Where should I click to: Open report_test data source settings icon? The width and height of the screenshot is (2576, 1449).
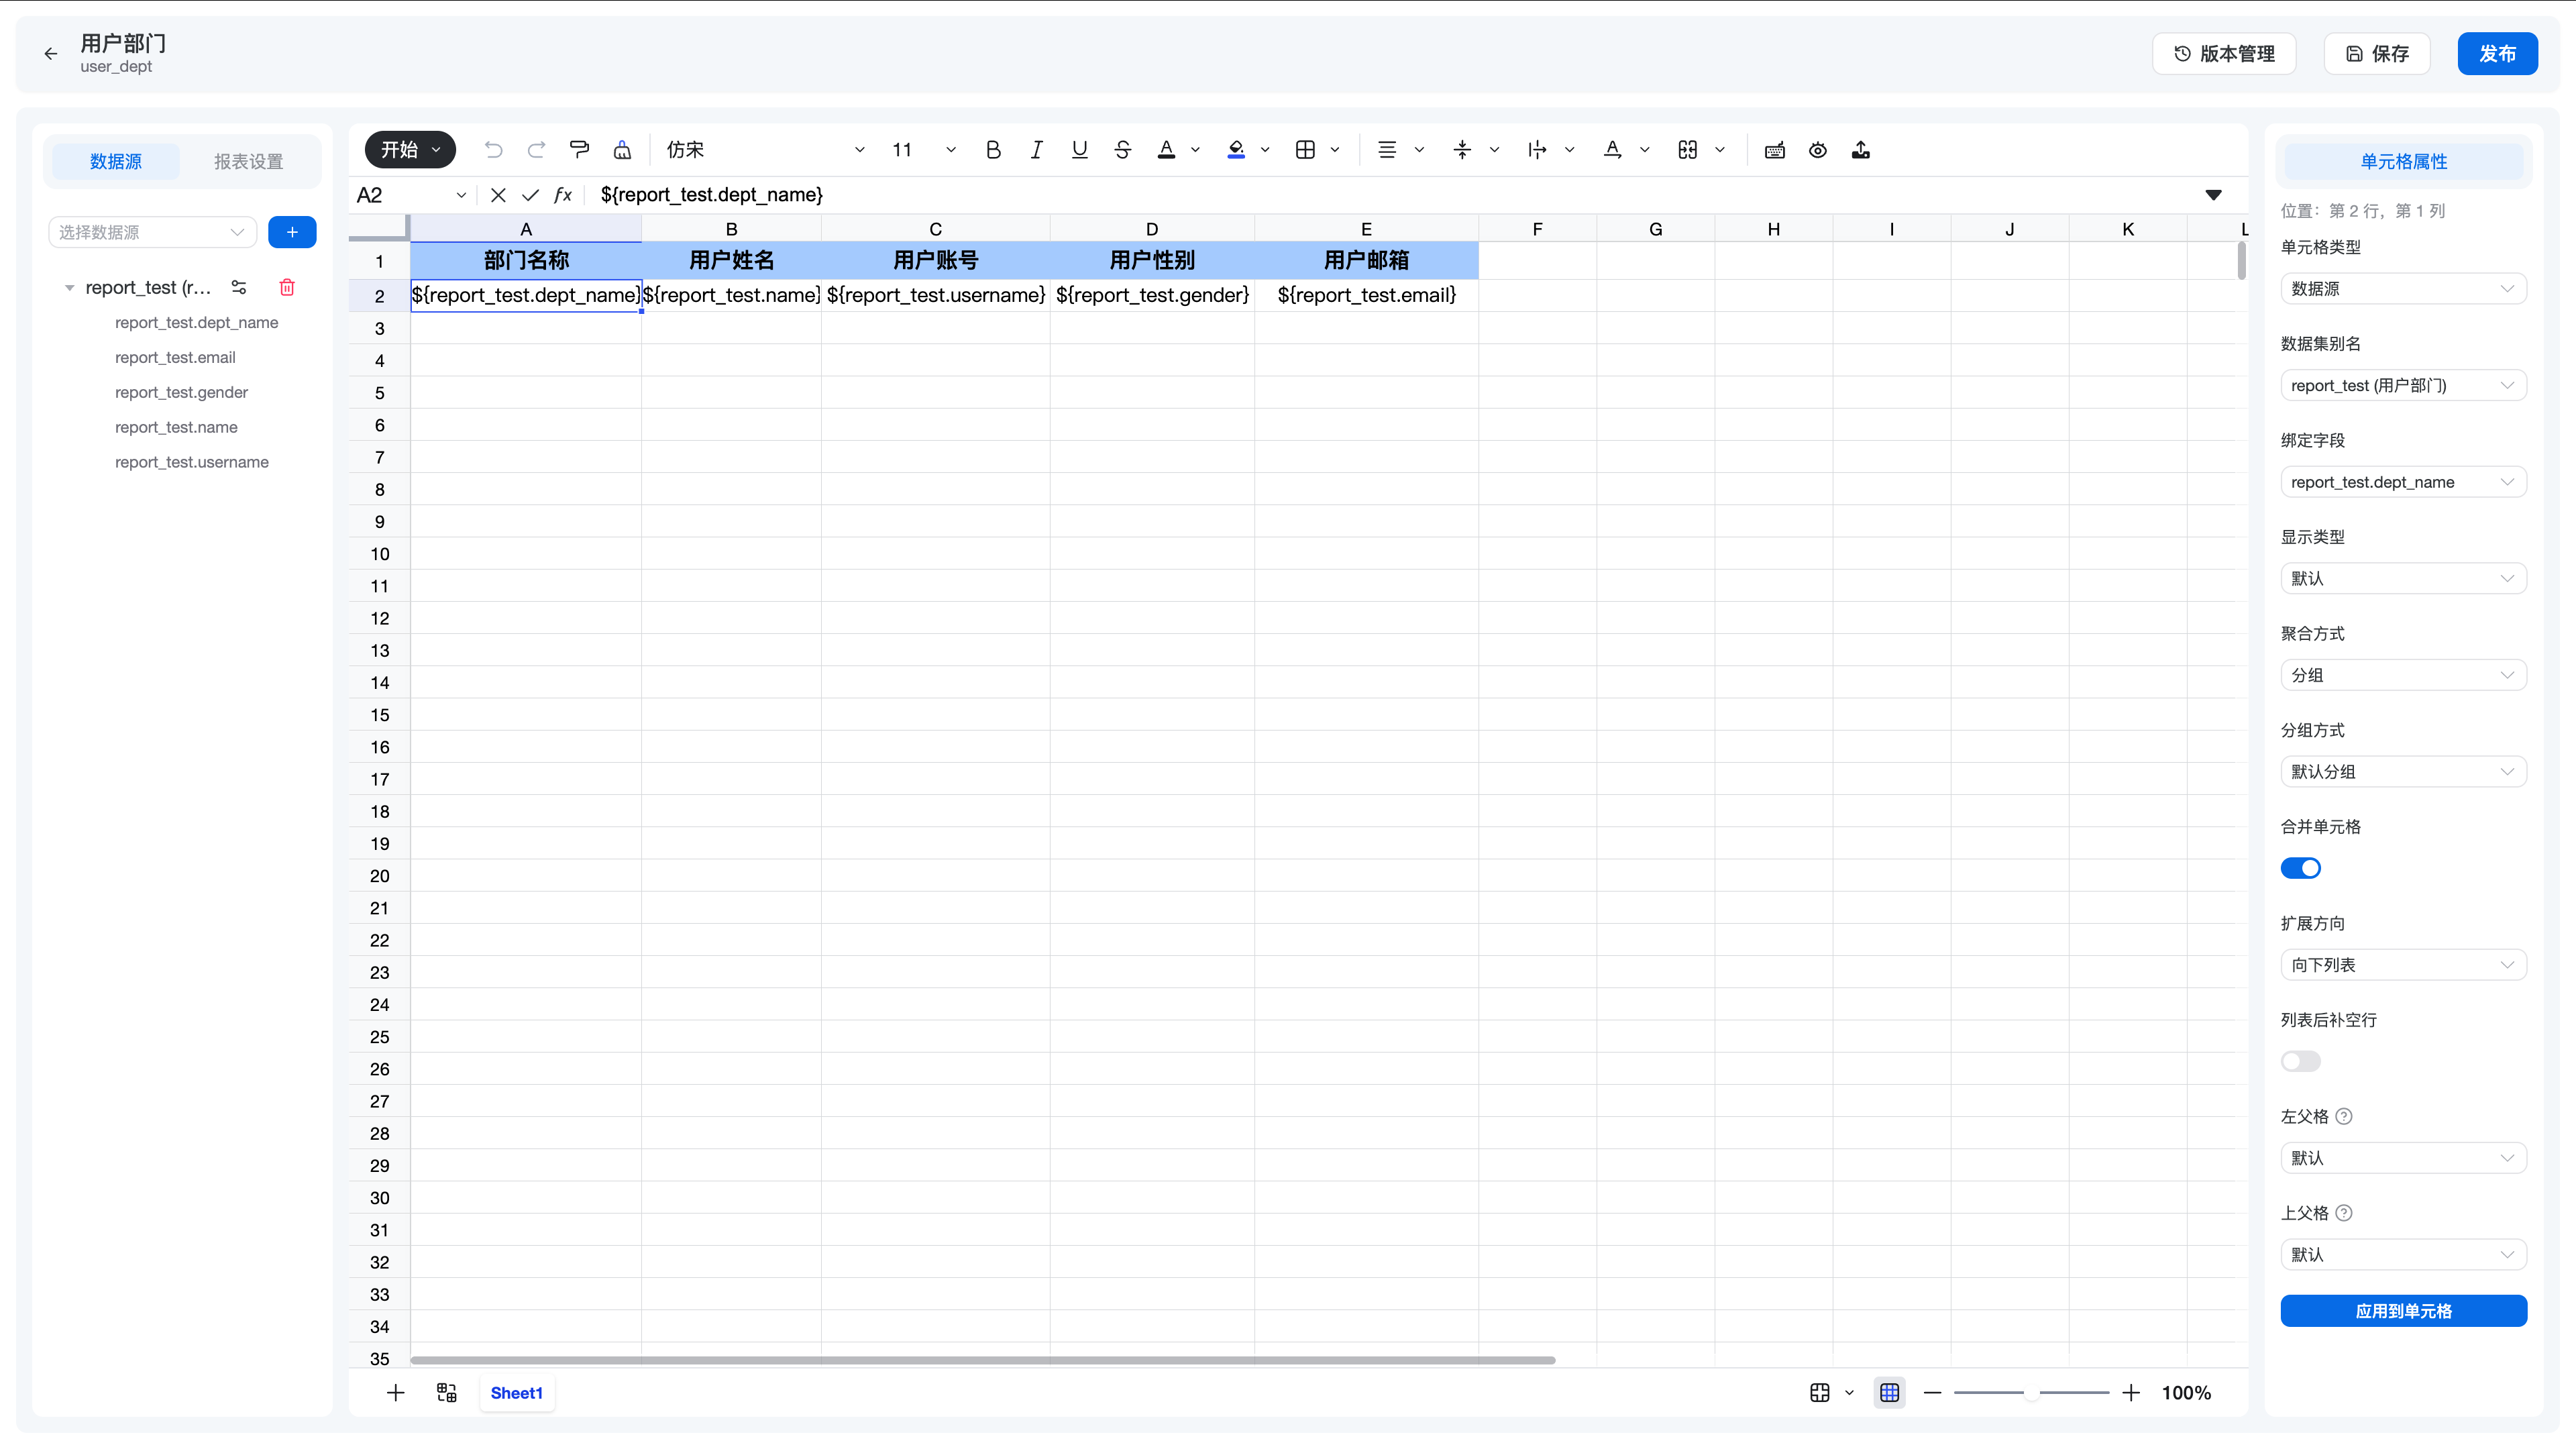point(239,288)
